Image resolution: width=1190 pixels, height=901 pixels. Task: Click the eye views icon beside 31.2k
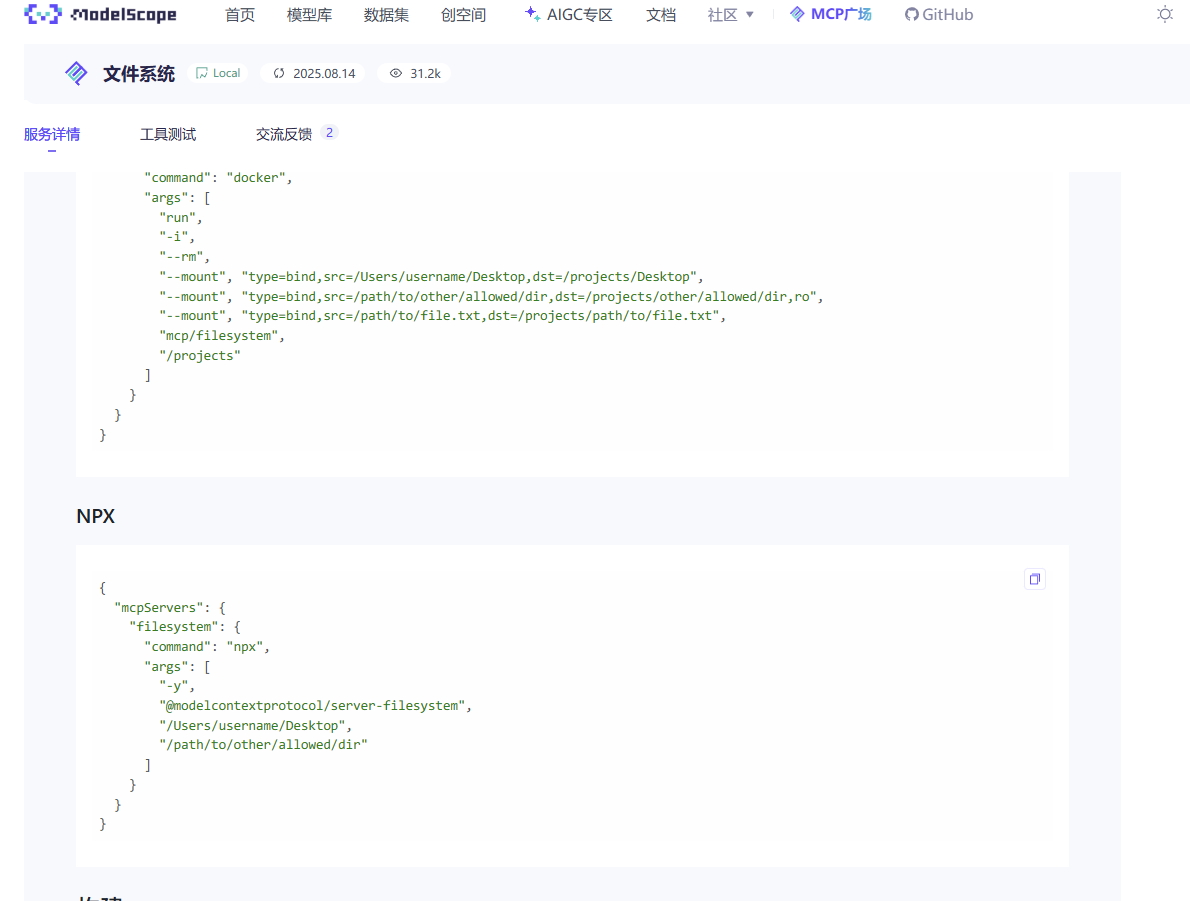coord(395,74)
